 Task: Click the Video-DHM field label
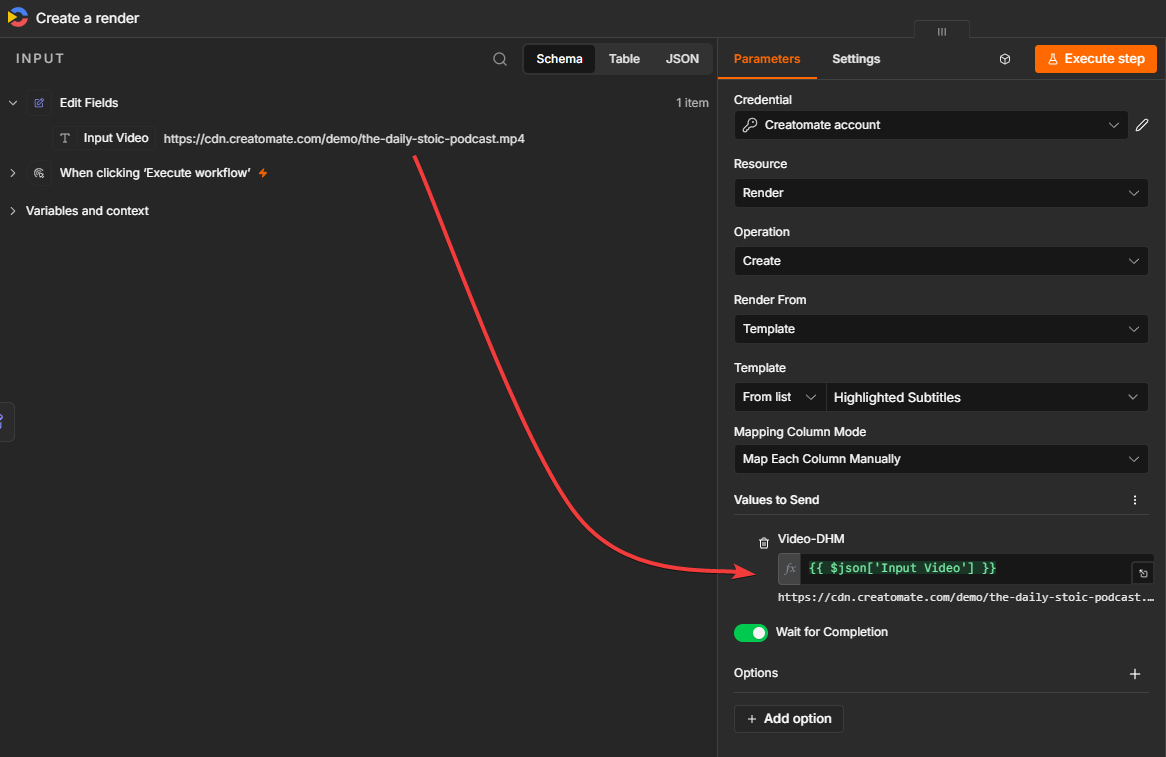[x=811, y=538]
